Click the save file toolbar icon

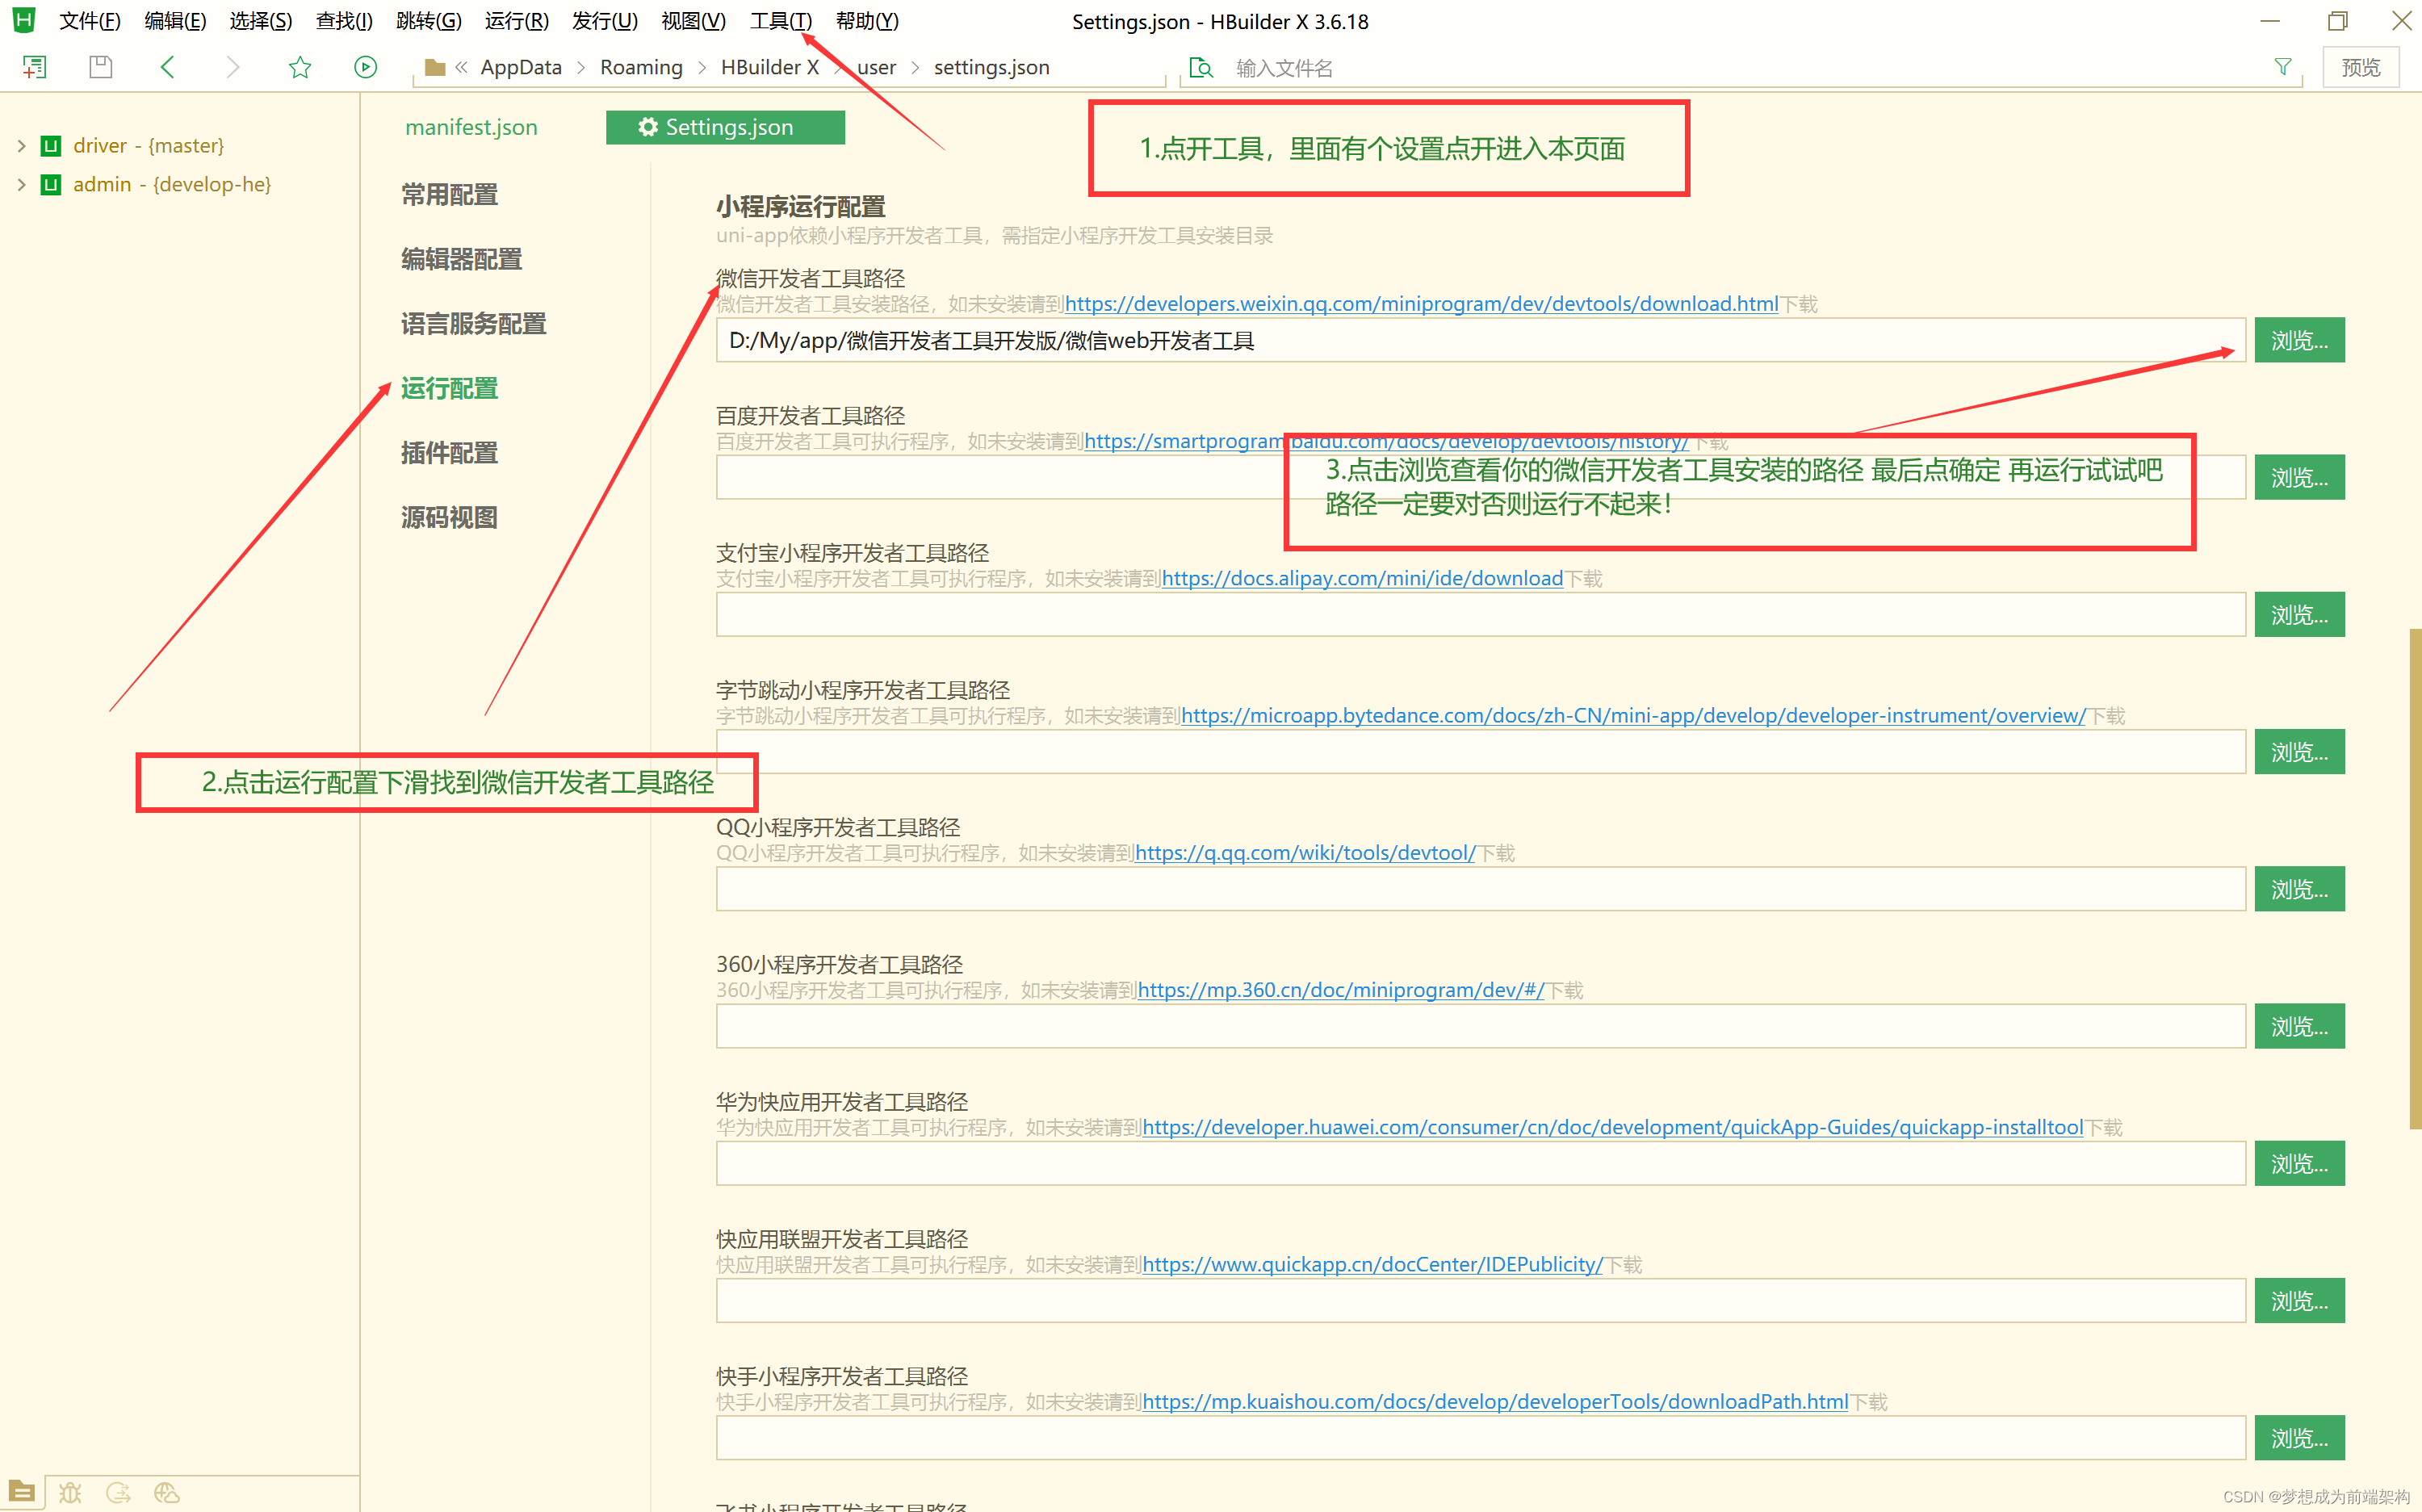tap(100, 67)
